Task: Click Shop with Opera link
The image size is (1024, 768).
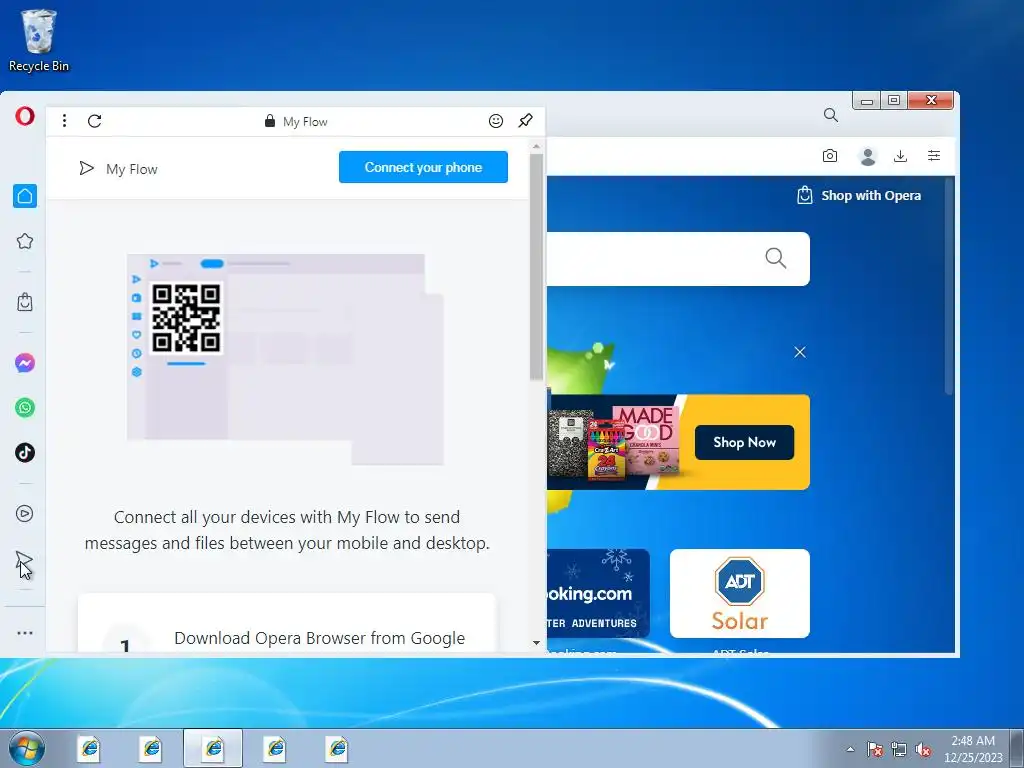Action: click(x=859, y=195)
